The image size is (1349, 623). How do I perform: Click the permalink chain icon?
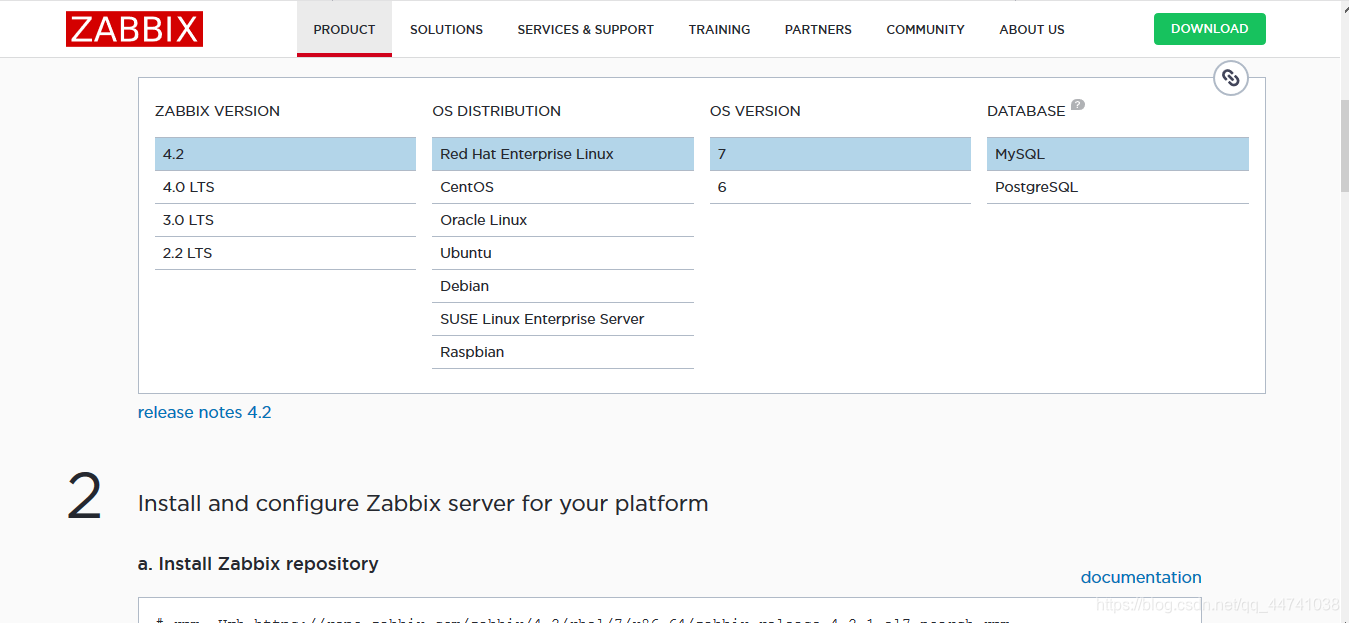pos(1231,78)
